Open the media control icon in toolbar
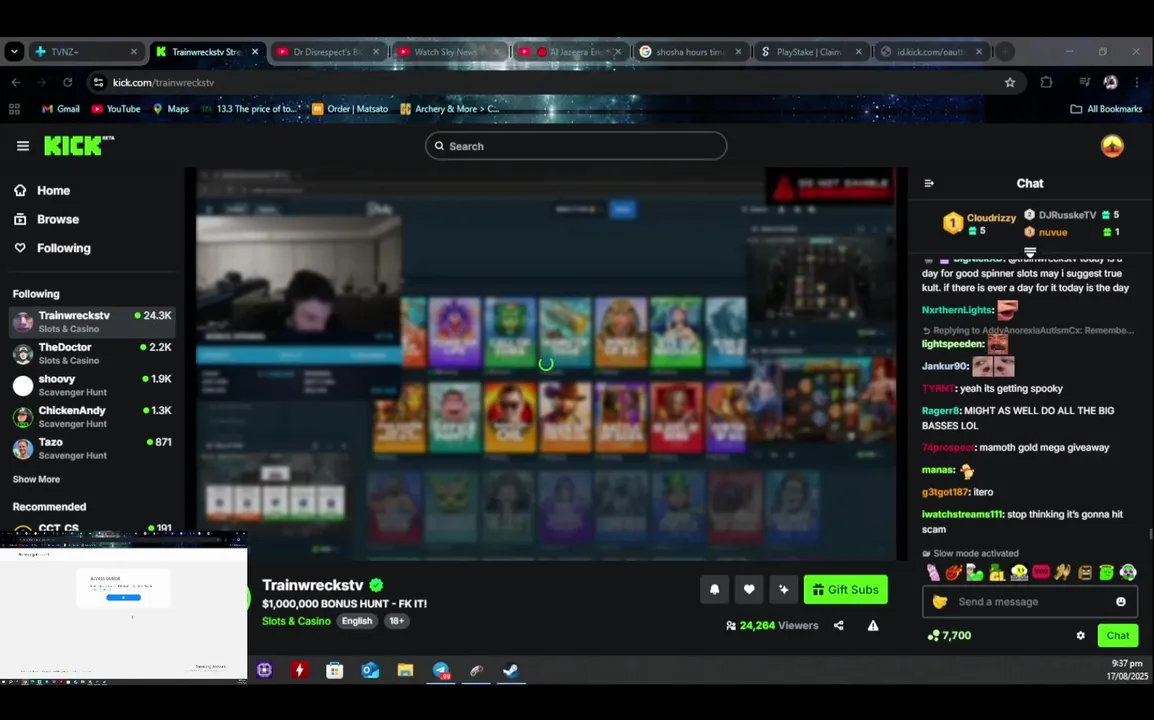 (x=1084, y=82)
